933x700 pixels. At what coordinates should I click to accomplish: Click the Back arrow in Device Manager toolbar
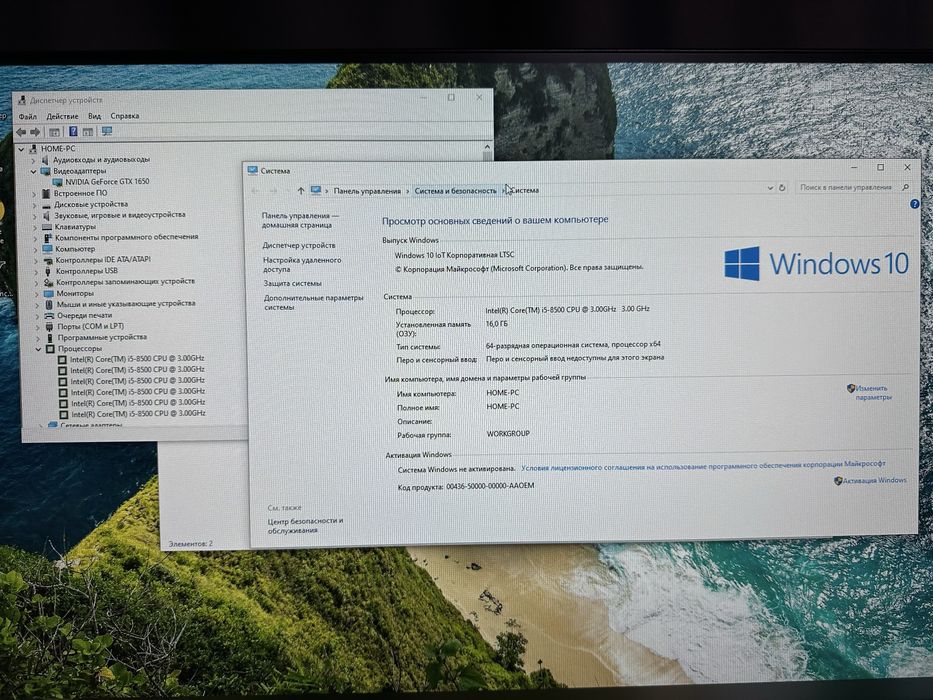pyautogui.click(x=21, y=132)
